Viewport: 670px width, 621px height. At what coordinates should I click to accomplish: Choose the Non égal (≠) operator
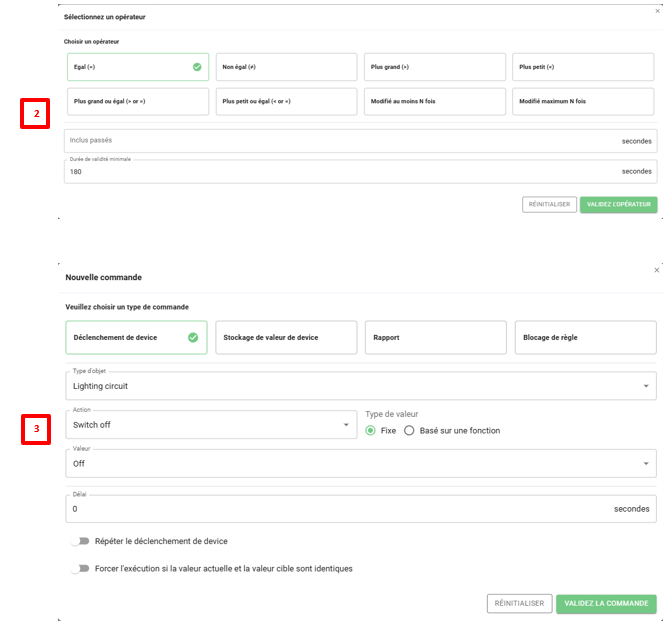click(x=286, y=67)
